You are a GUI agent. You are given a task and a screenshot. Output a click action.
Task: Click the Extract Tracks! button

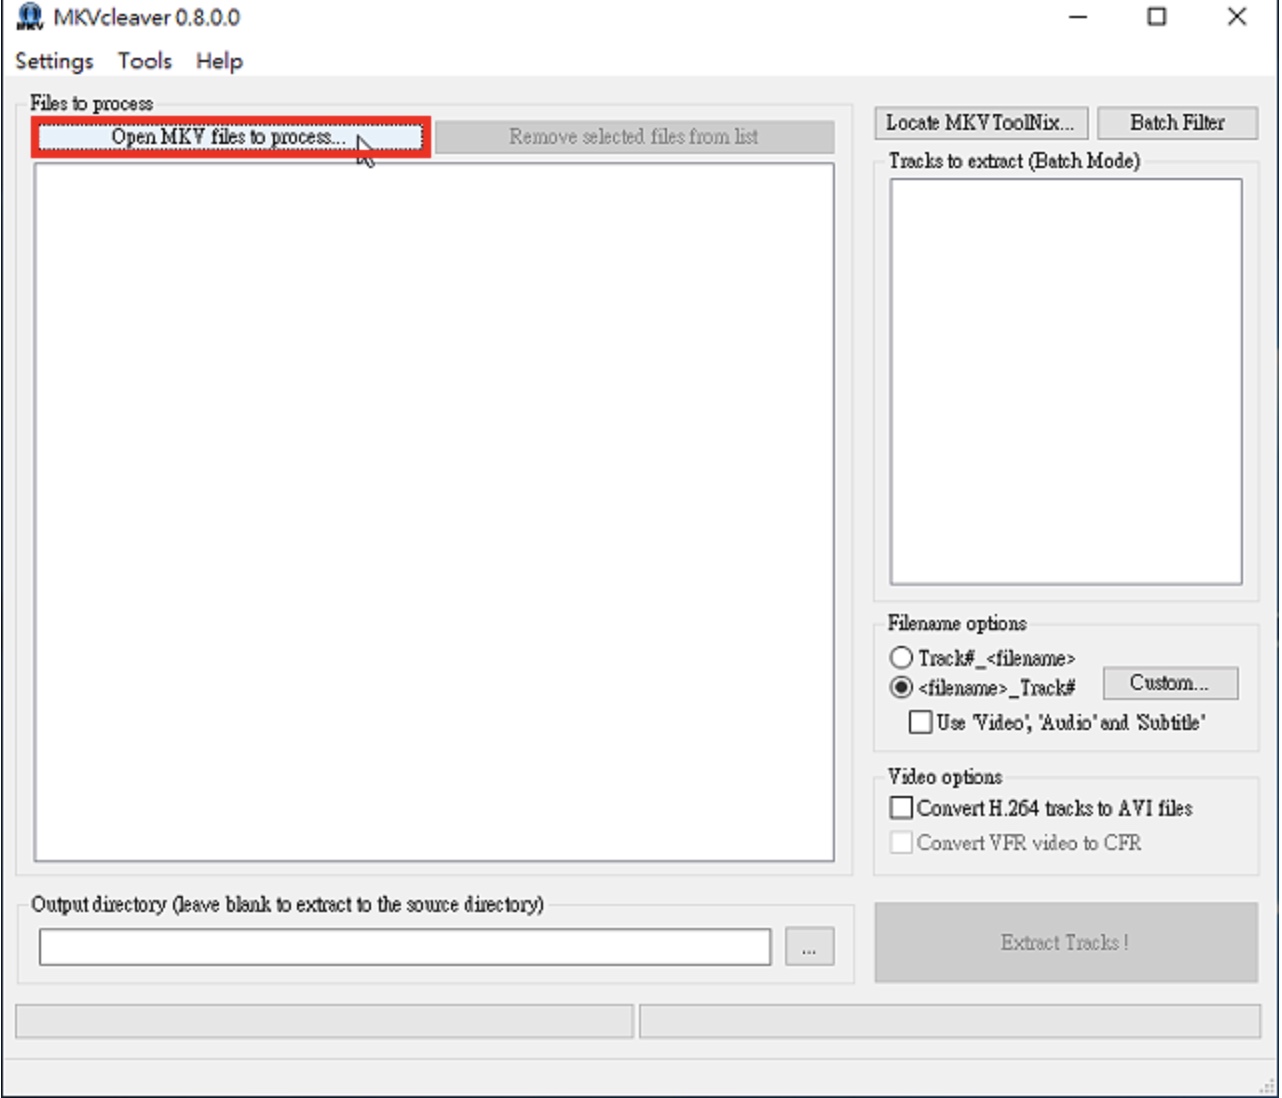[x=1066, y=943]
